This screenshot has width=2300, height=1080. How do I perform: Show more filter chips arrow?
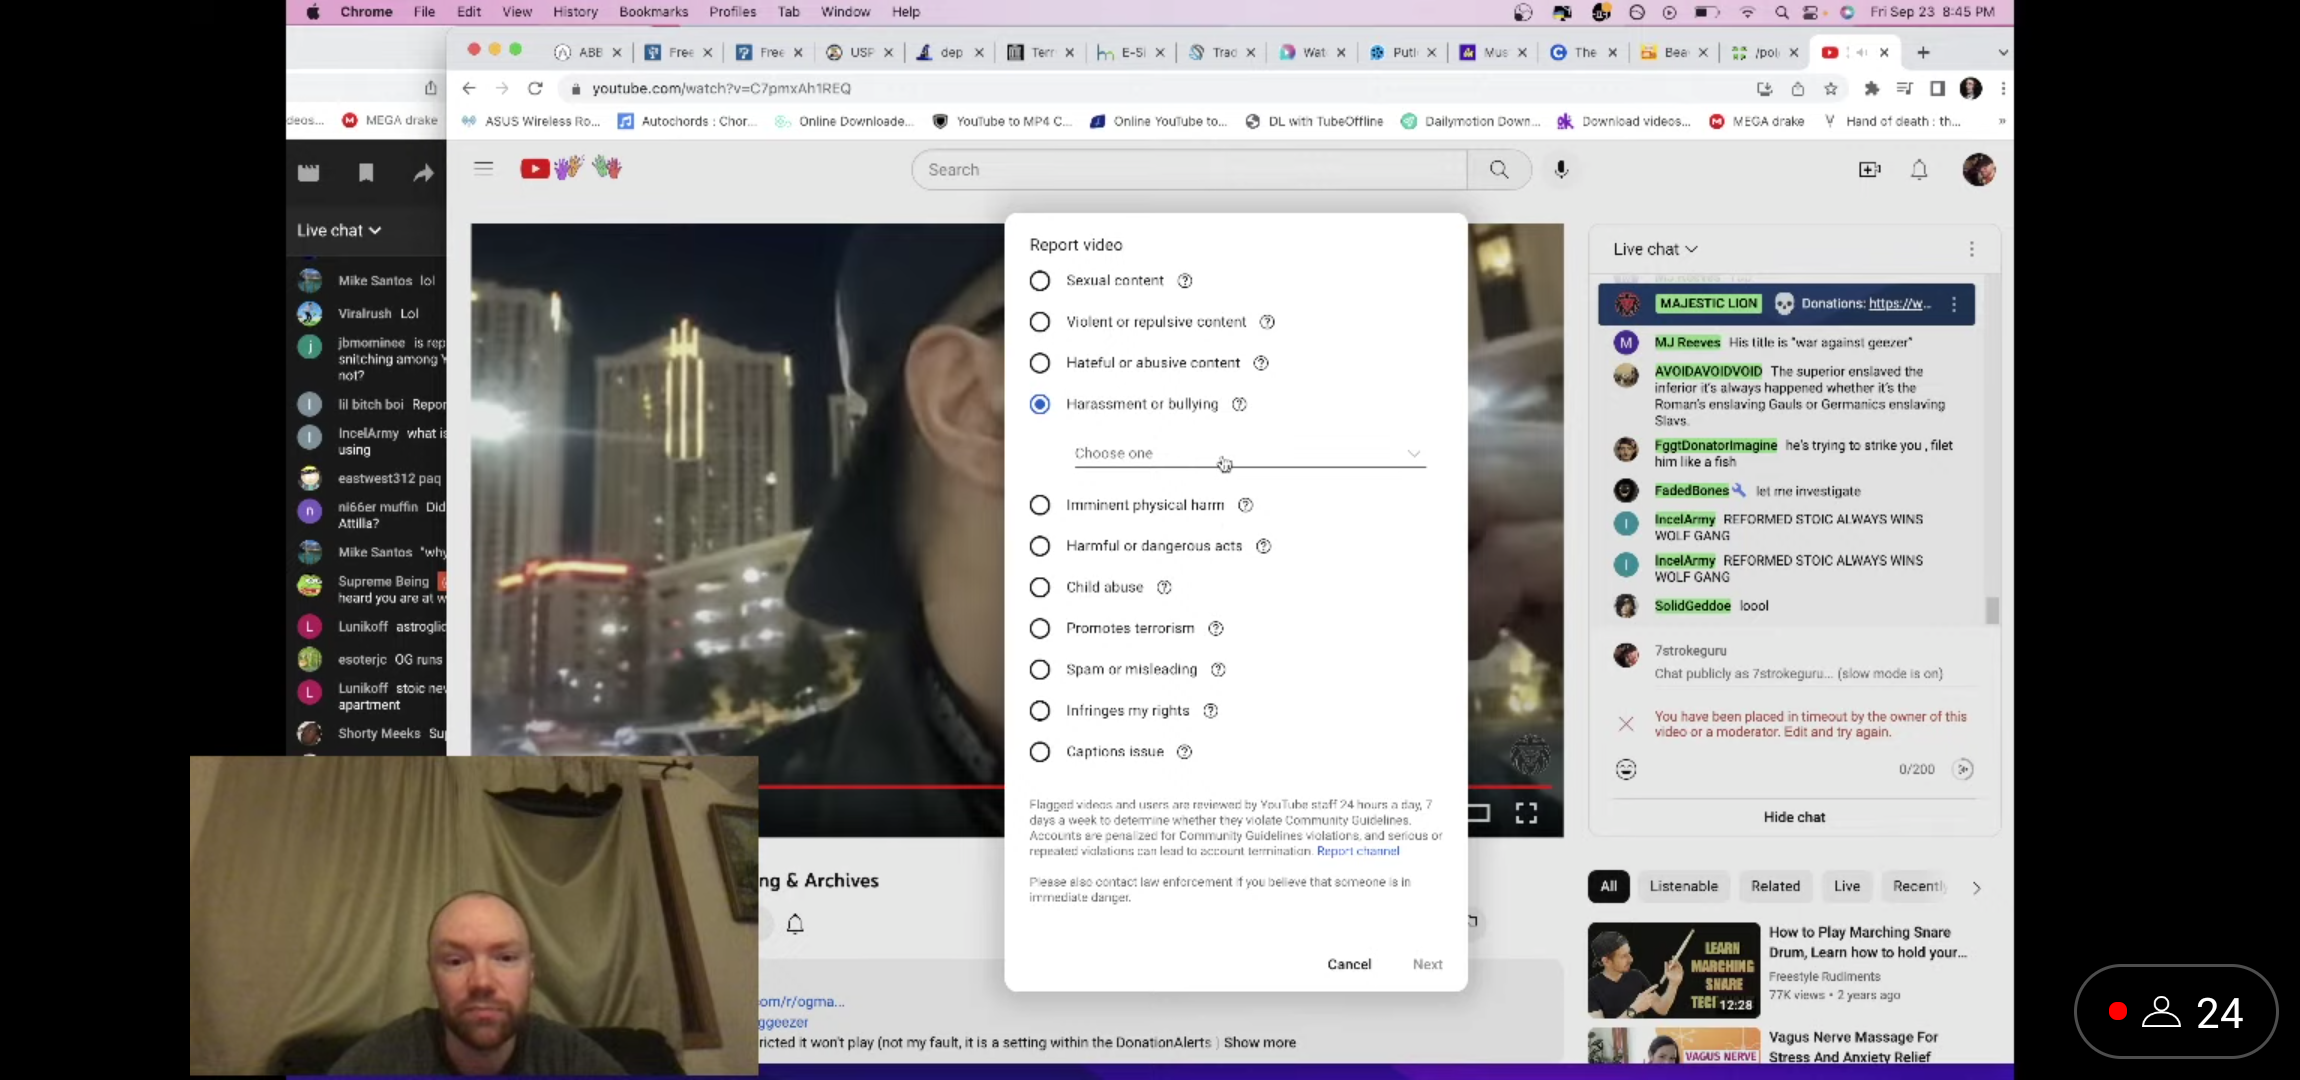tap(1976, 887)
